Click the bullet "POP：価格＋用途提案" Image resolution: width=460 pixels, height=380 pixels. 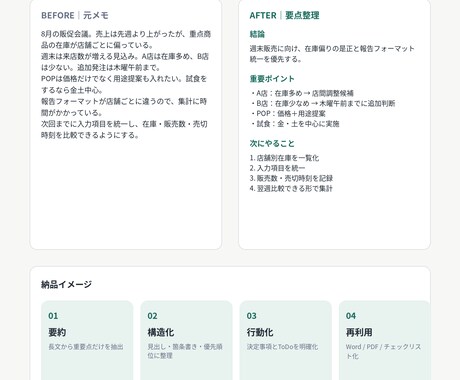(288, 114)
